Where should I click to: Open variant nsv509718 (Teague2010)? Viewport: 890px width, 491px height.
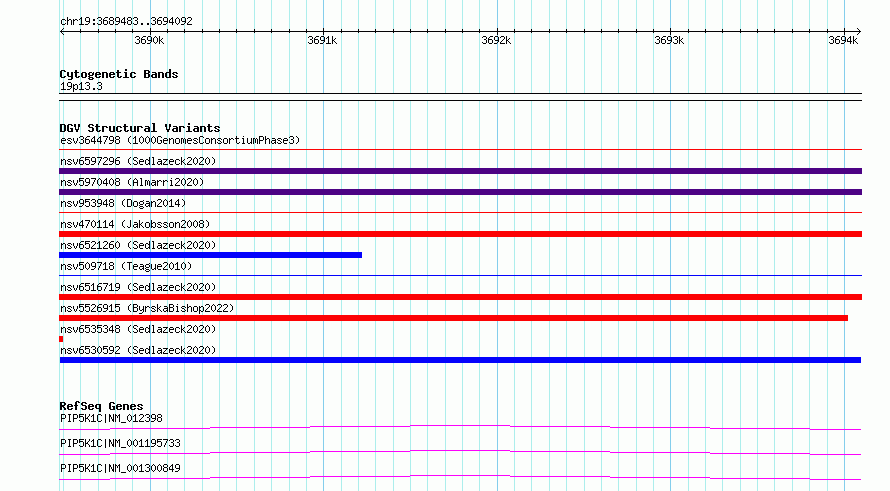click(126, 266)
